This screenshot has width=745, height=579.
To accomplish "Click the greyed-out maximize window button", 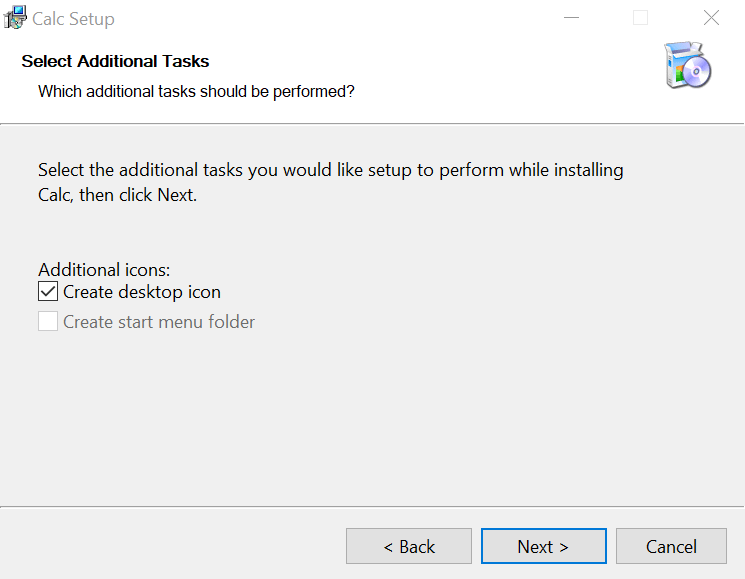I will [x=640, y=18].
